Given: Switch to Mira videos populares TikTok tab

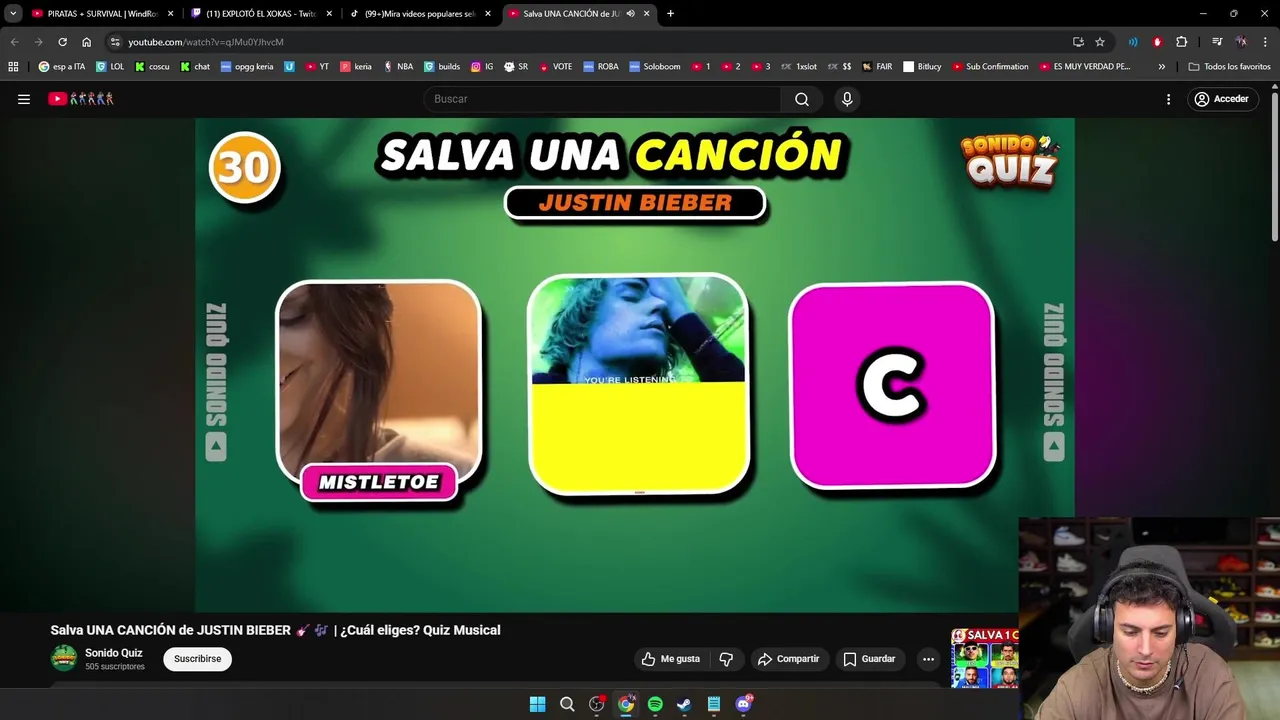Looking at the screenshot, I should click(420, 14).
